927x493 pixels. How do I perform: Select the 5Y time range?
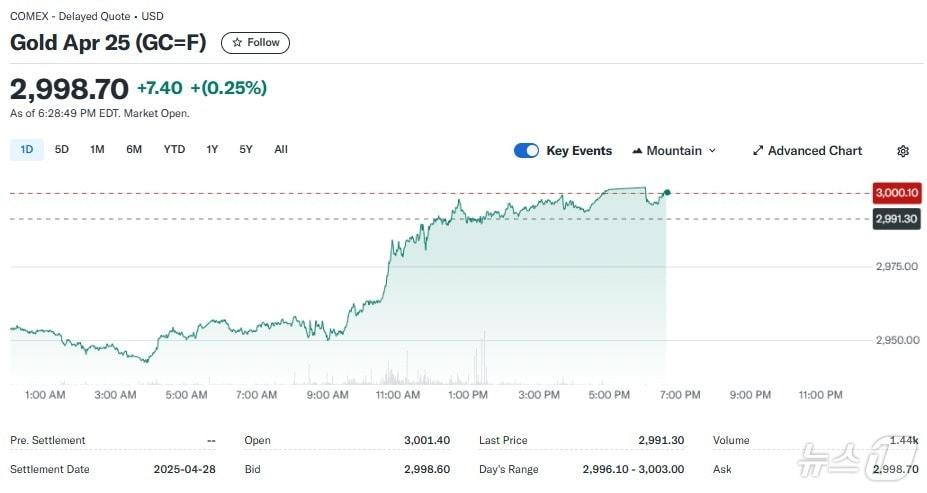[x=246, y=150]
